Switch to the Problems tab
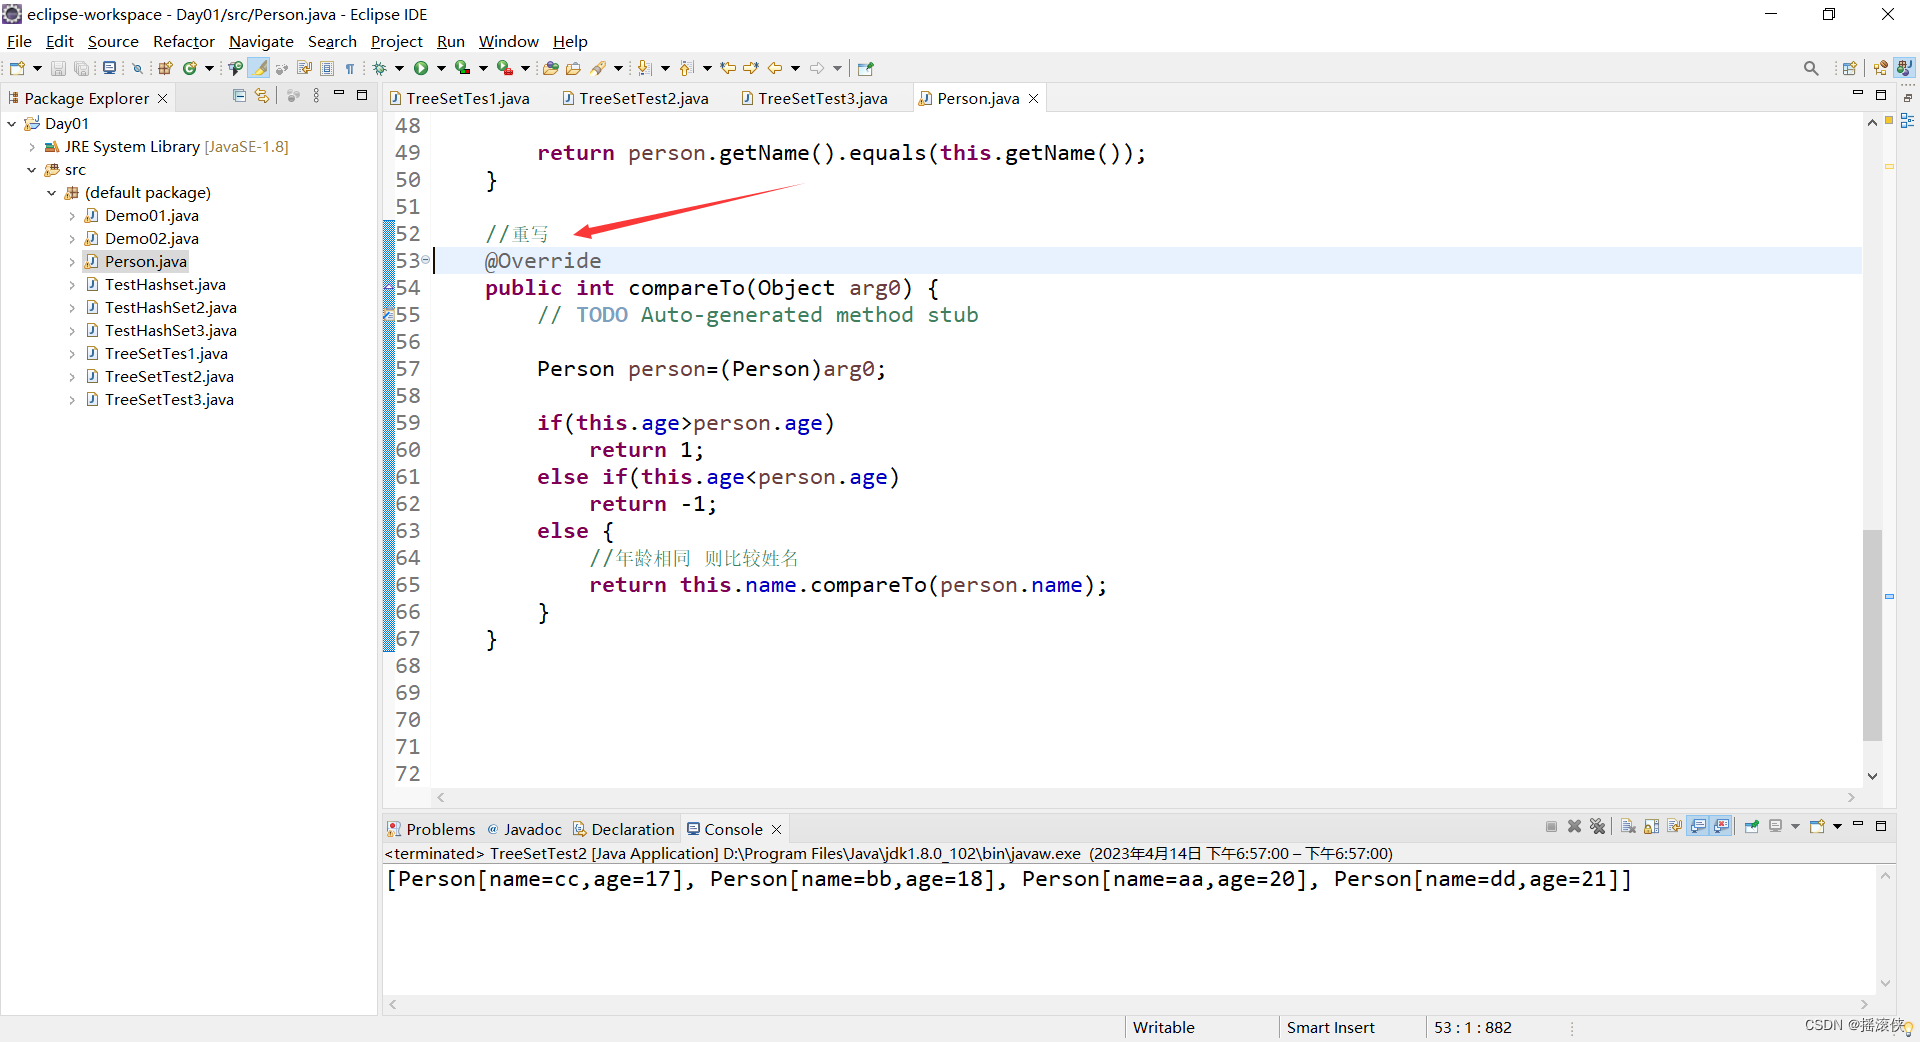The image size is (1920, 1042). (431, 829)
